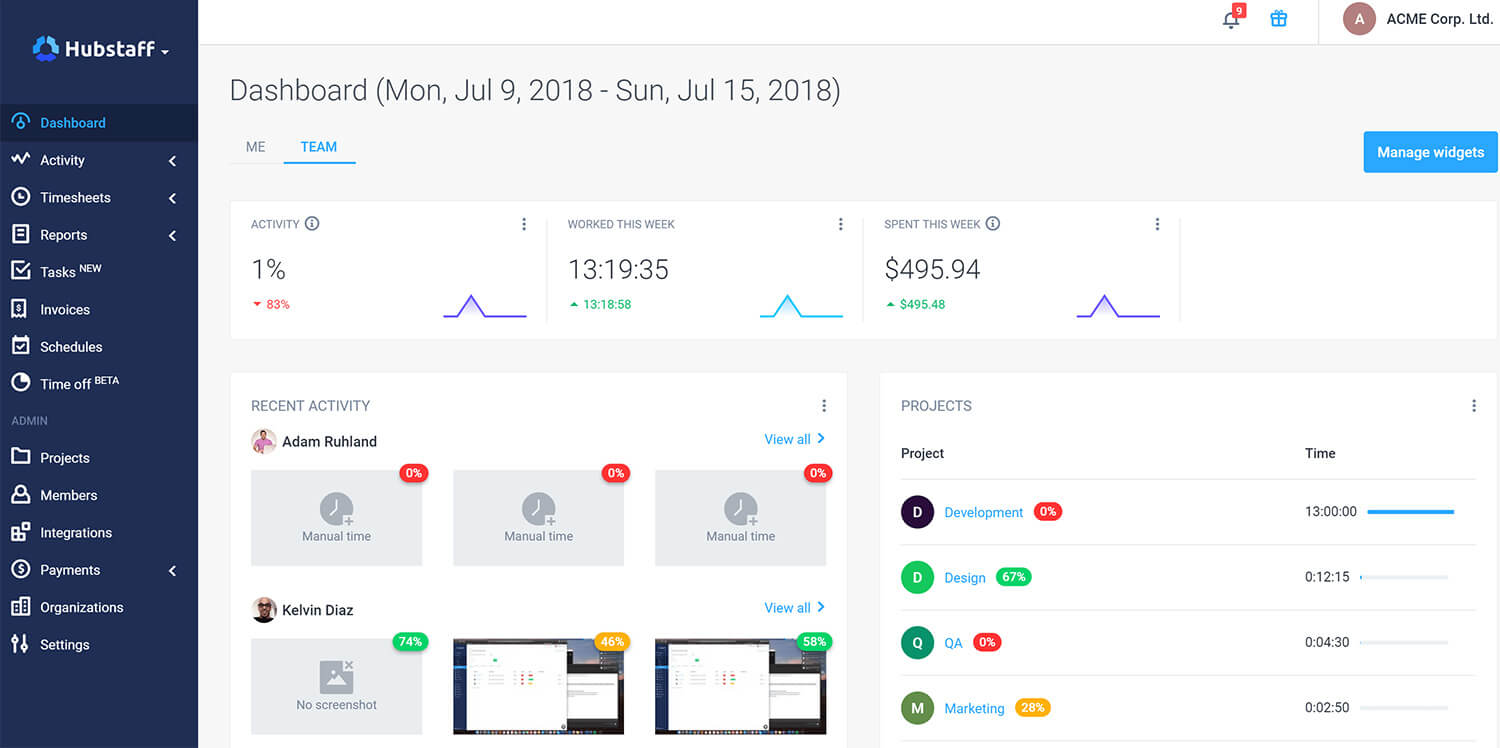
Task: Click the Schedules calendar icon in sidebar
Action: coord(20,346)
